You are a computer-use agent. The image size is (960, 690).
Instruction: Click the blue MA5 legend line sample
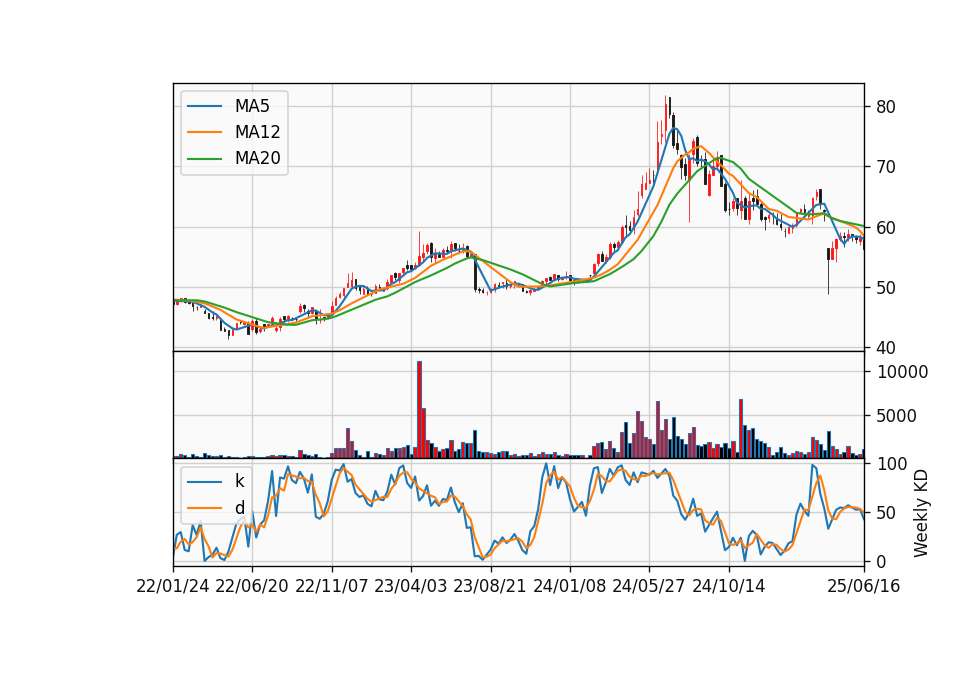[x=204, y=107]
